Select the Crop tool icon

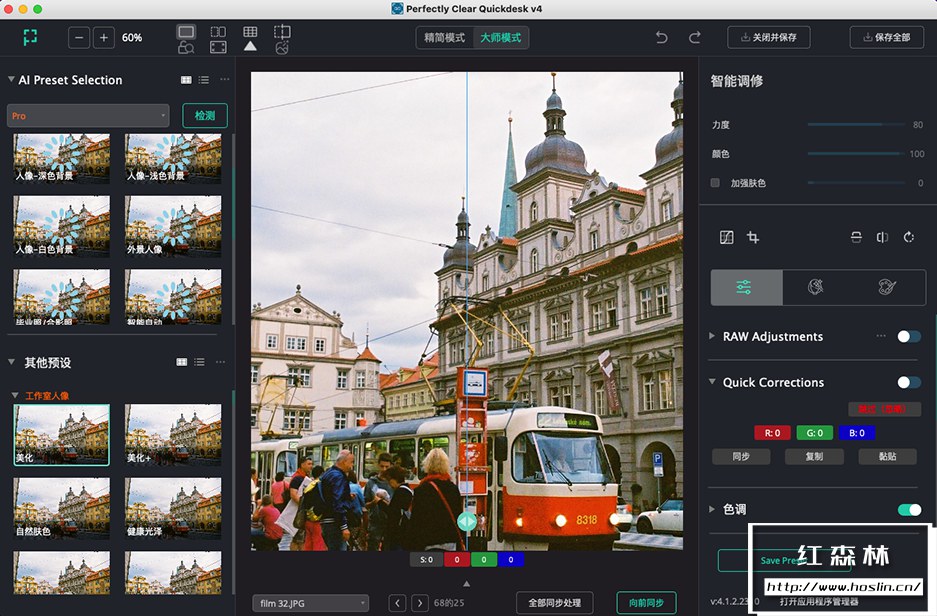pos(753,237)
